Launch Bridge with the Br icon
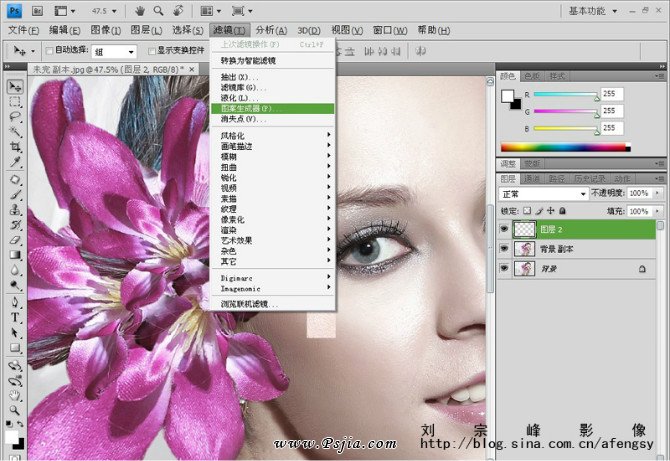The width and height of the screenshot is (670, 461). (36, 11)
